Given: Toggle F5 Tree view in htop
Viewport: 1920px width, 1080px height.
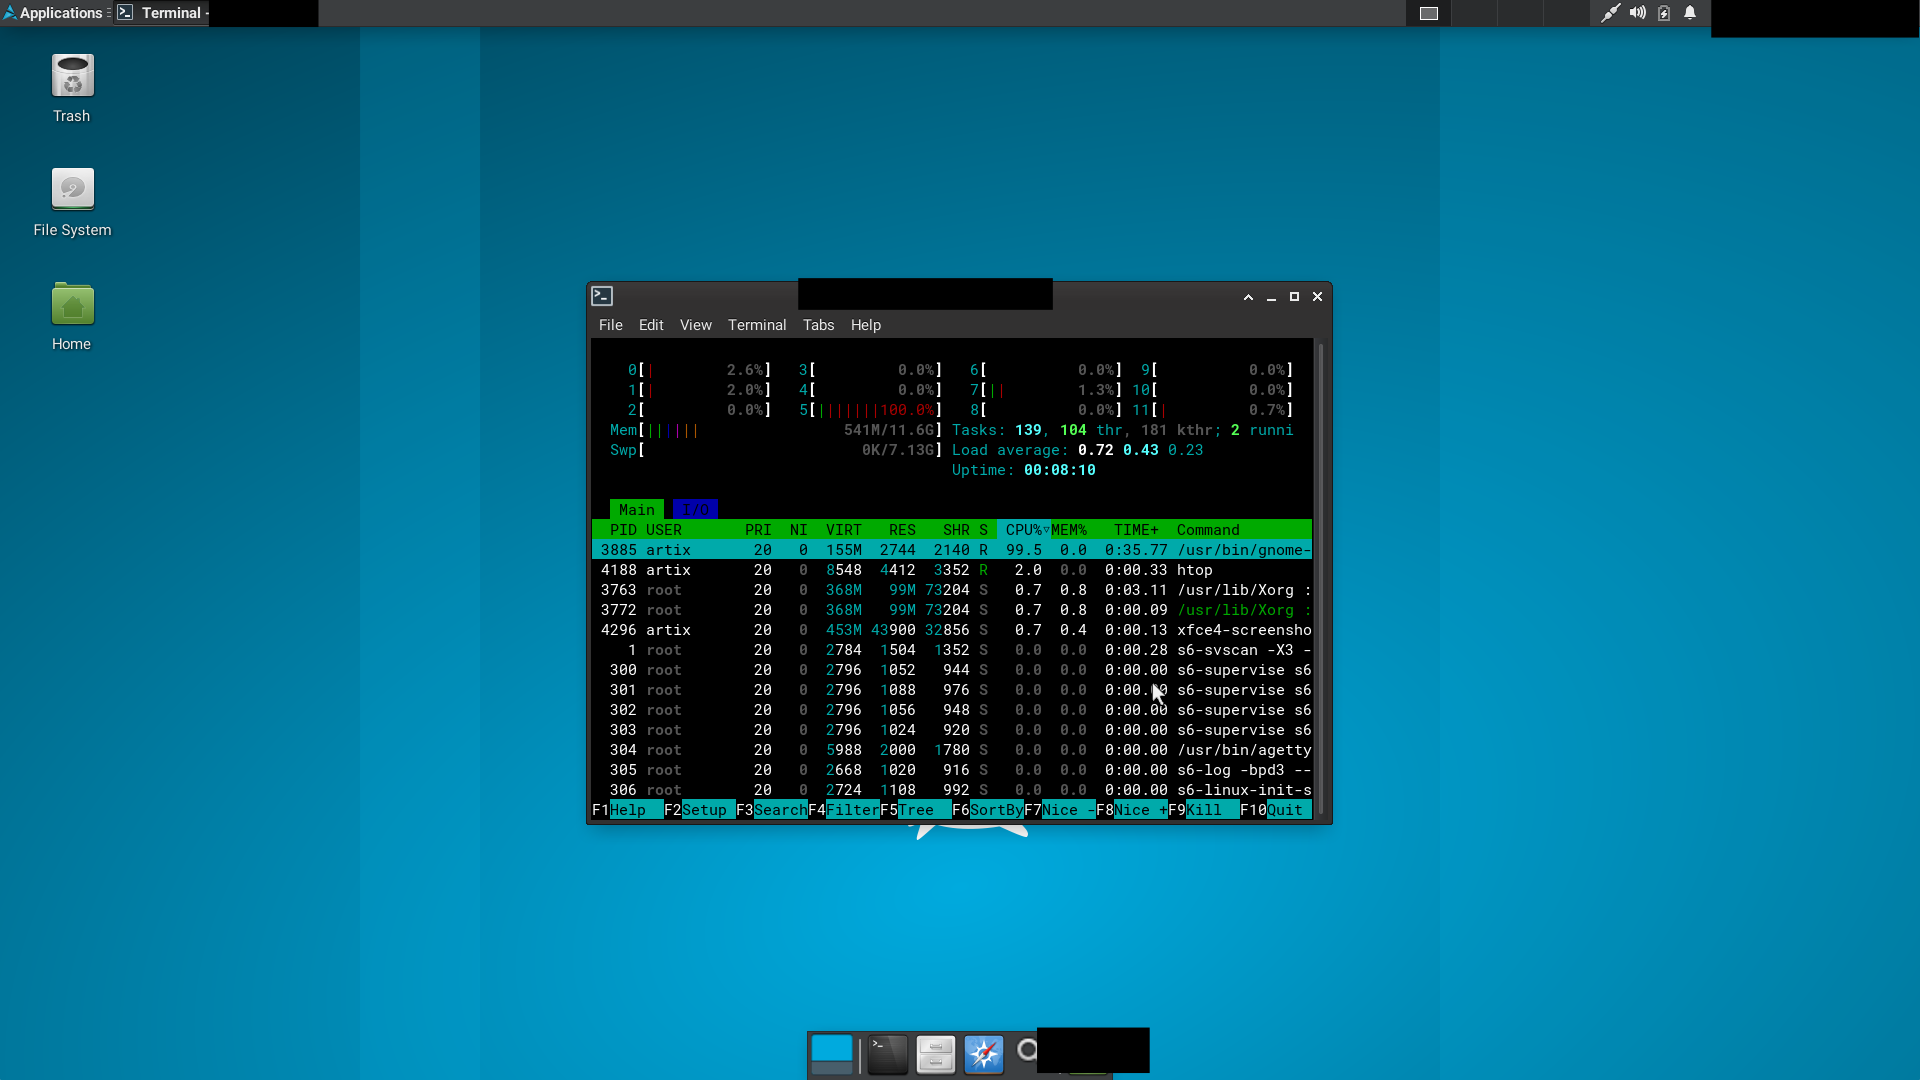Looking at the screenshot, I should [x=916, y=810].
